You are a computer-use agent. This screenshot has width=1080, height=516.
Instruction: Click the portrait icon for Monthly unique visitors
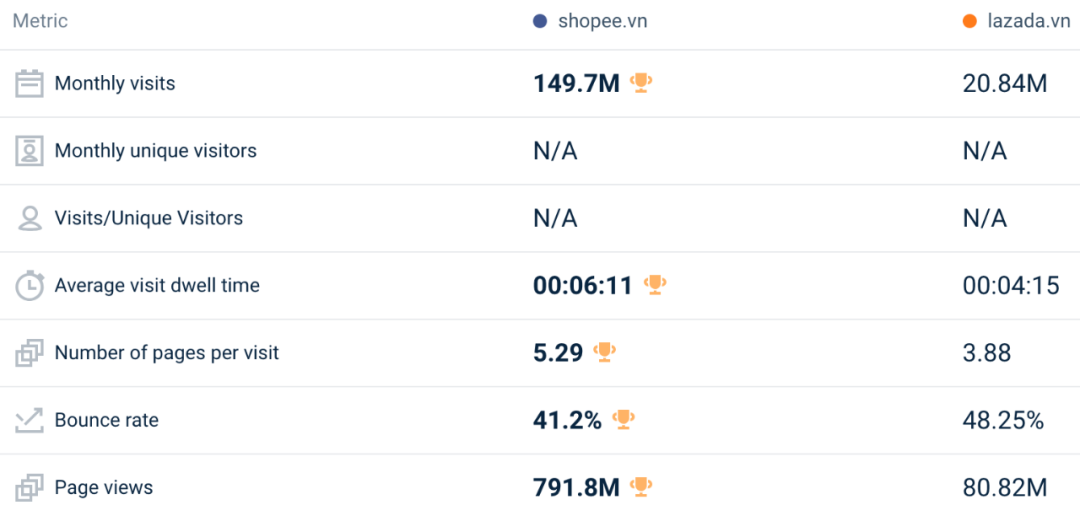29,151
